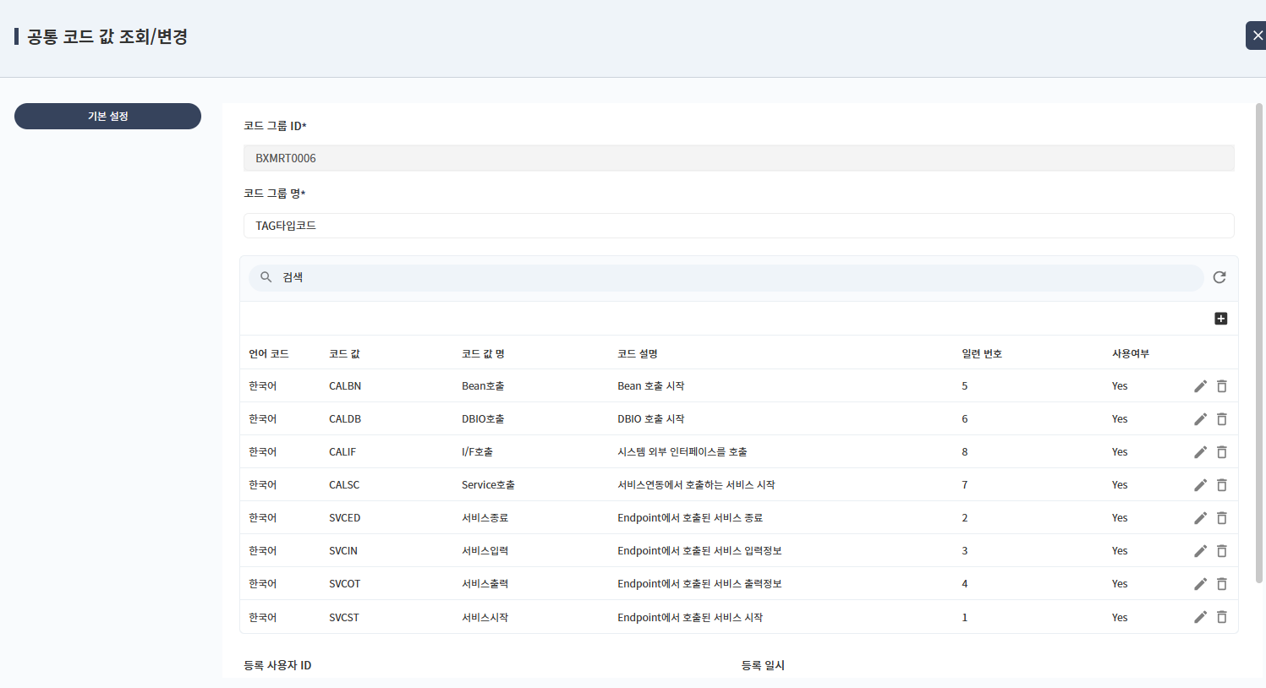Click the 일련 번호 column header
The image size is (1266, 688).
(x=981, y=354)
